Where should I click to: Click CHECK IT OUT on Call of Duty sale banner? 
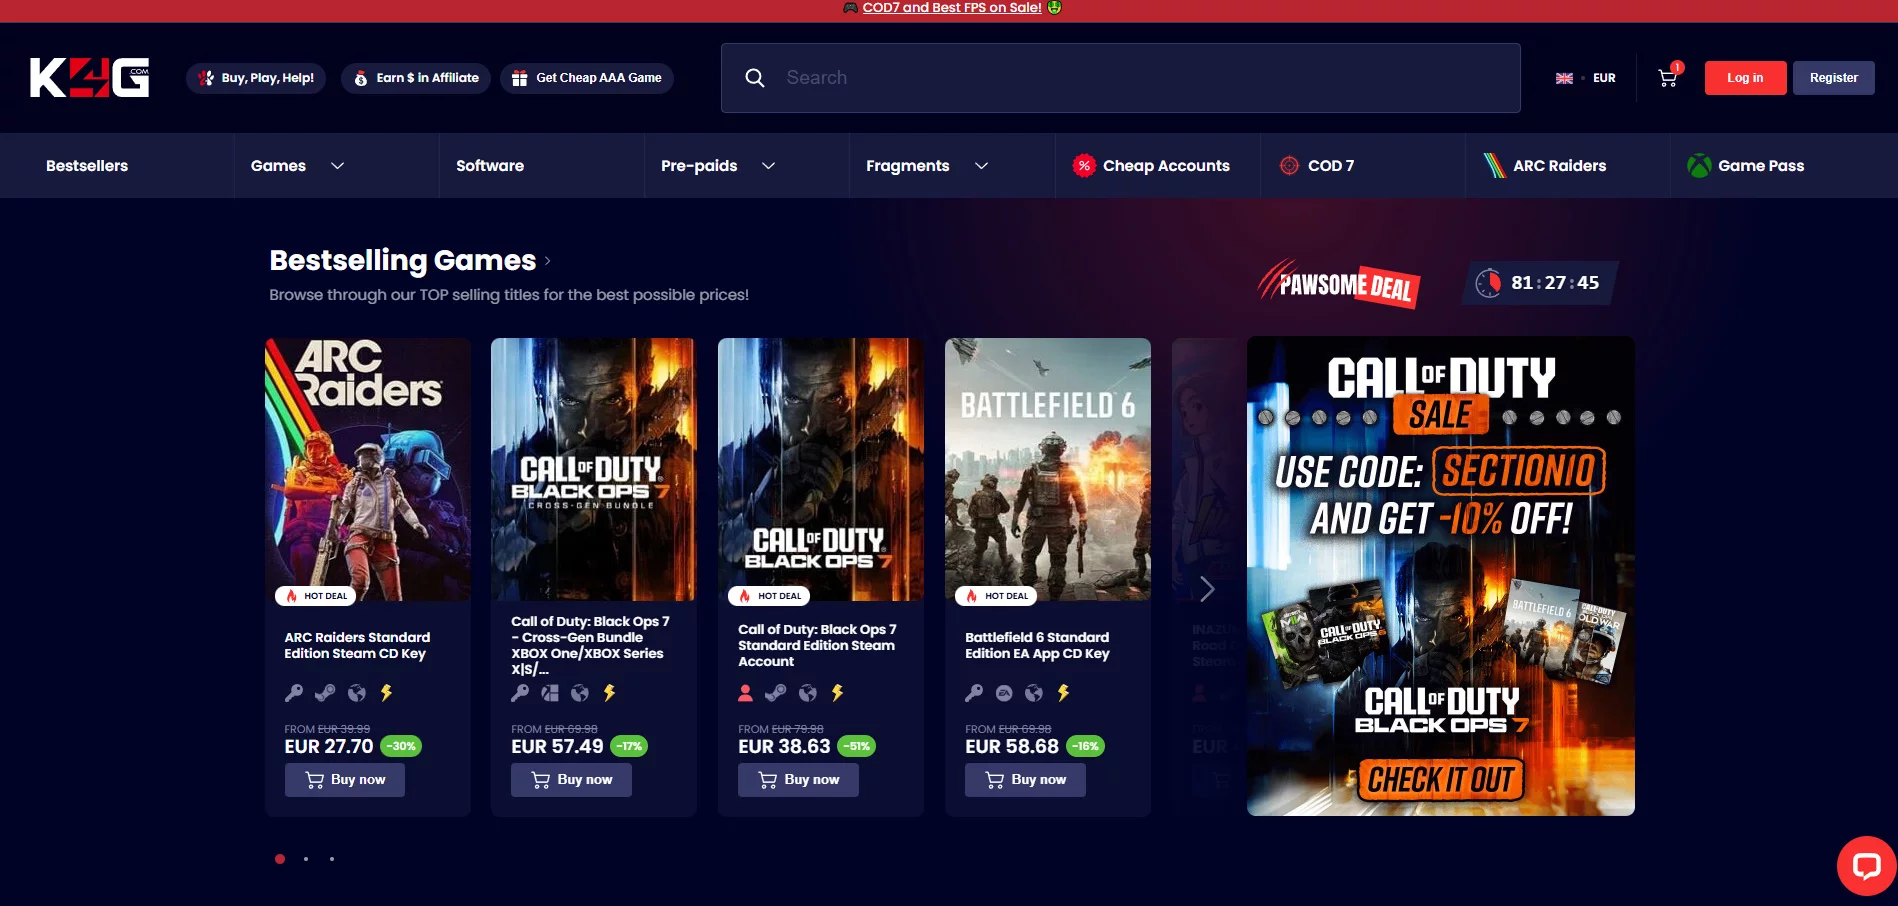click(1441, 780)
